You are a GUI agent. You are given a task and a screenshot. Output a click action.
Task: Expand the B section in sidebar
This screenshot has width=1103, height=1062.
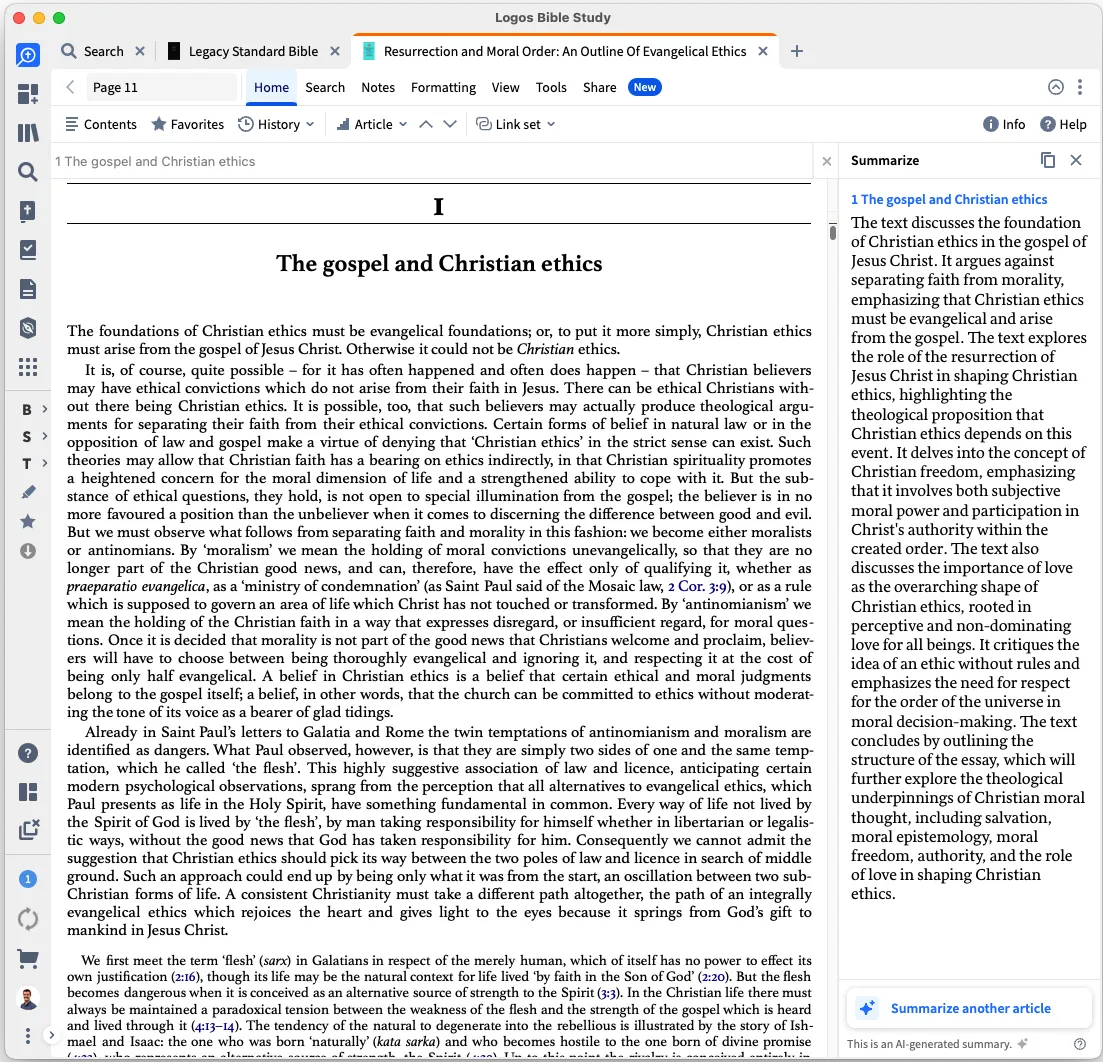click(34, 409)
